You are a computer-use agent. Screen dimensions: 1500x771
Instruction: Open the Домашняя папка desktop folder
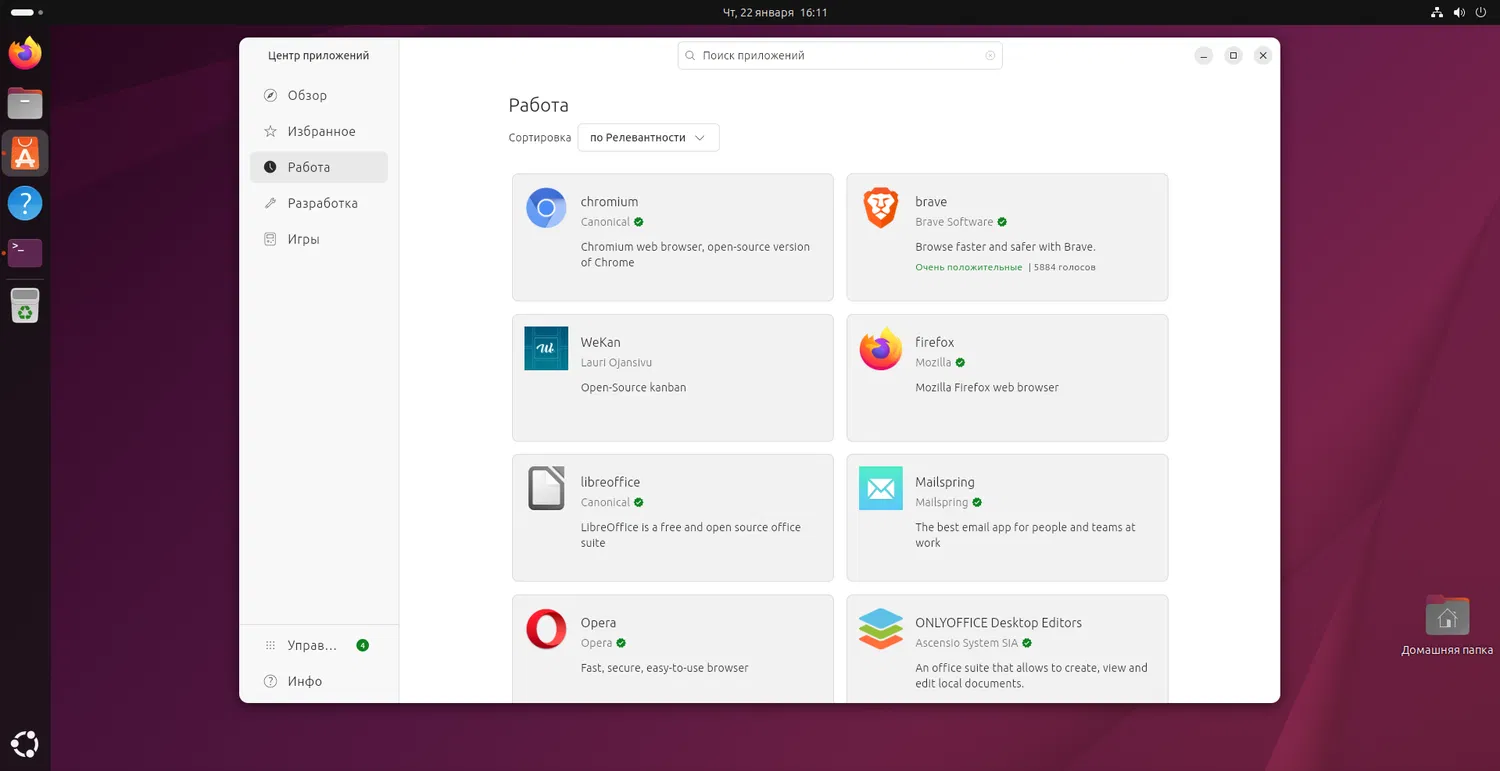coord(1447,625)
